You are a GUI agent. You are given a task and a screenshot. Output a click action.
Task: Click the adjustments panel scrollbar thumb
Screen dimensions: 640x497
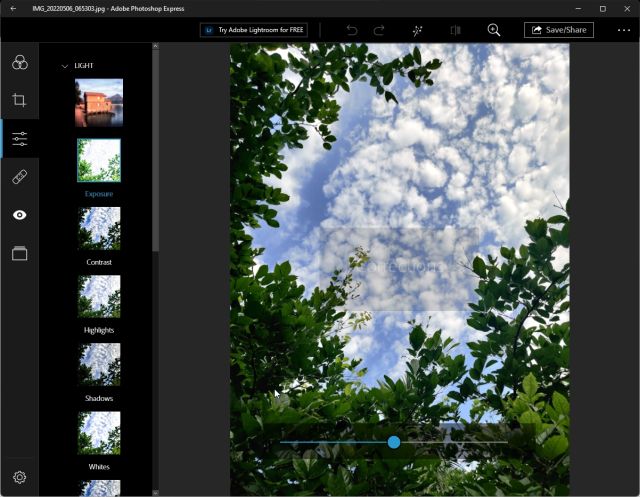pyautogui.click(x=156, y=151)
